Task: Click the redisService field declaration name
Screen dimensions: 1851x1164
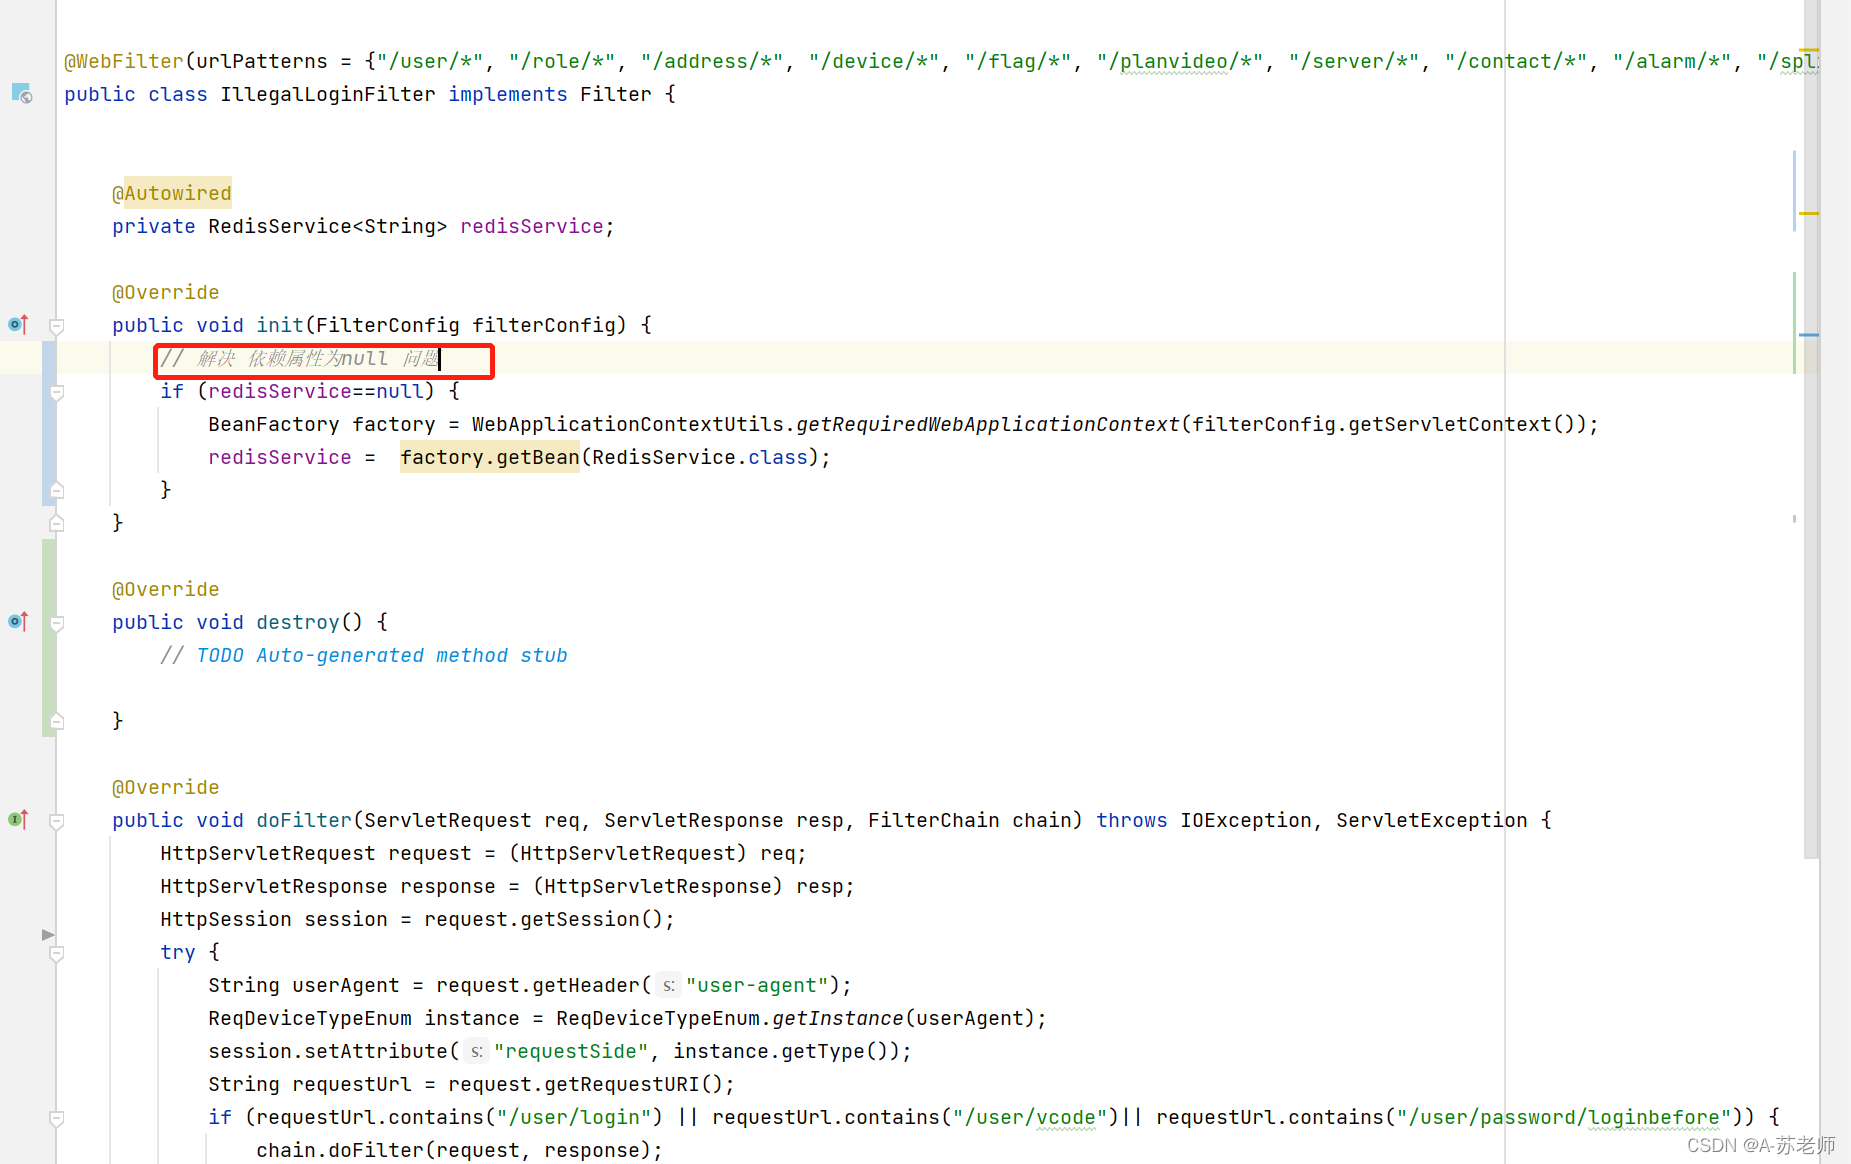Action: pyautogui.click(x=532, y=226)
